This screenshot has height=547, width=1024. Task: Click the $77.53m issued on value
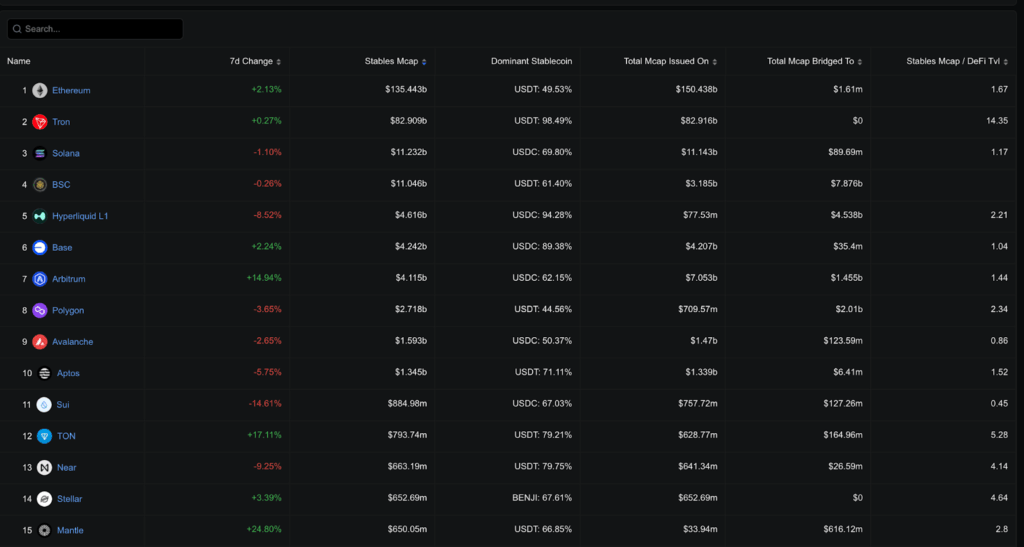(700, 215)
